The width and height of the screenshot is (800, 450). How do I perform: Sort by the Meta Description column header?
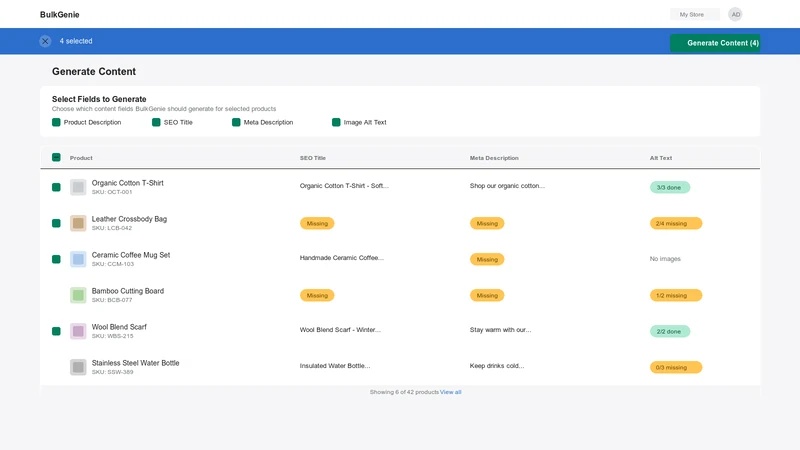(x=494, y=158)
